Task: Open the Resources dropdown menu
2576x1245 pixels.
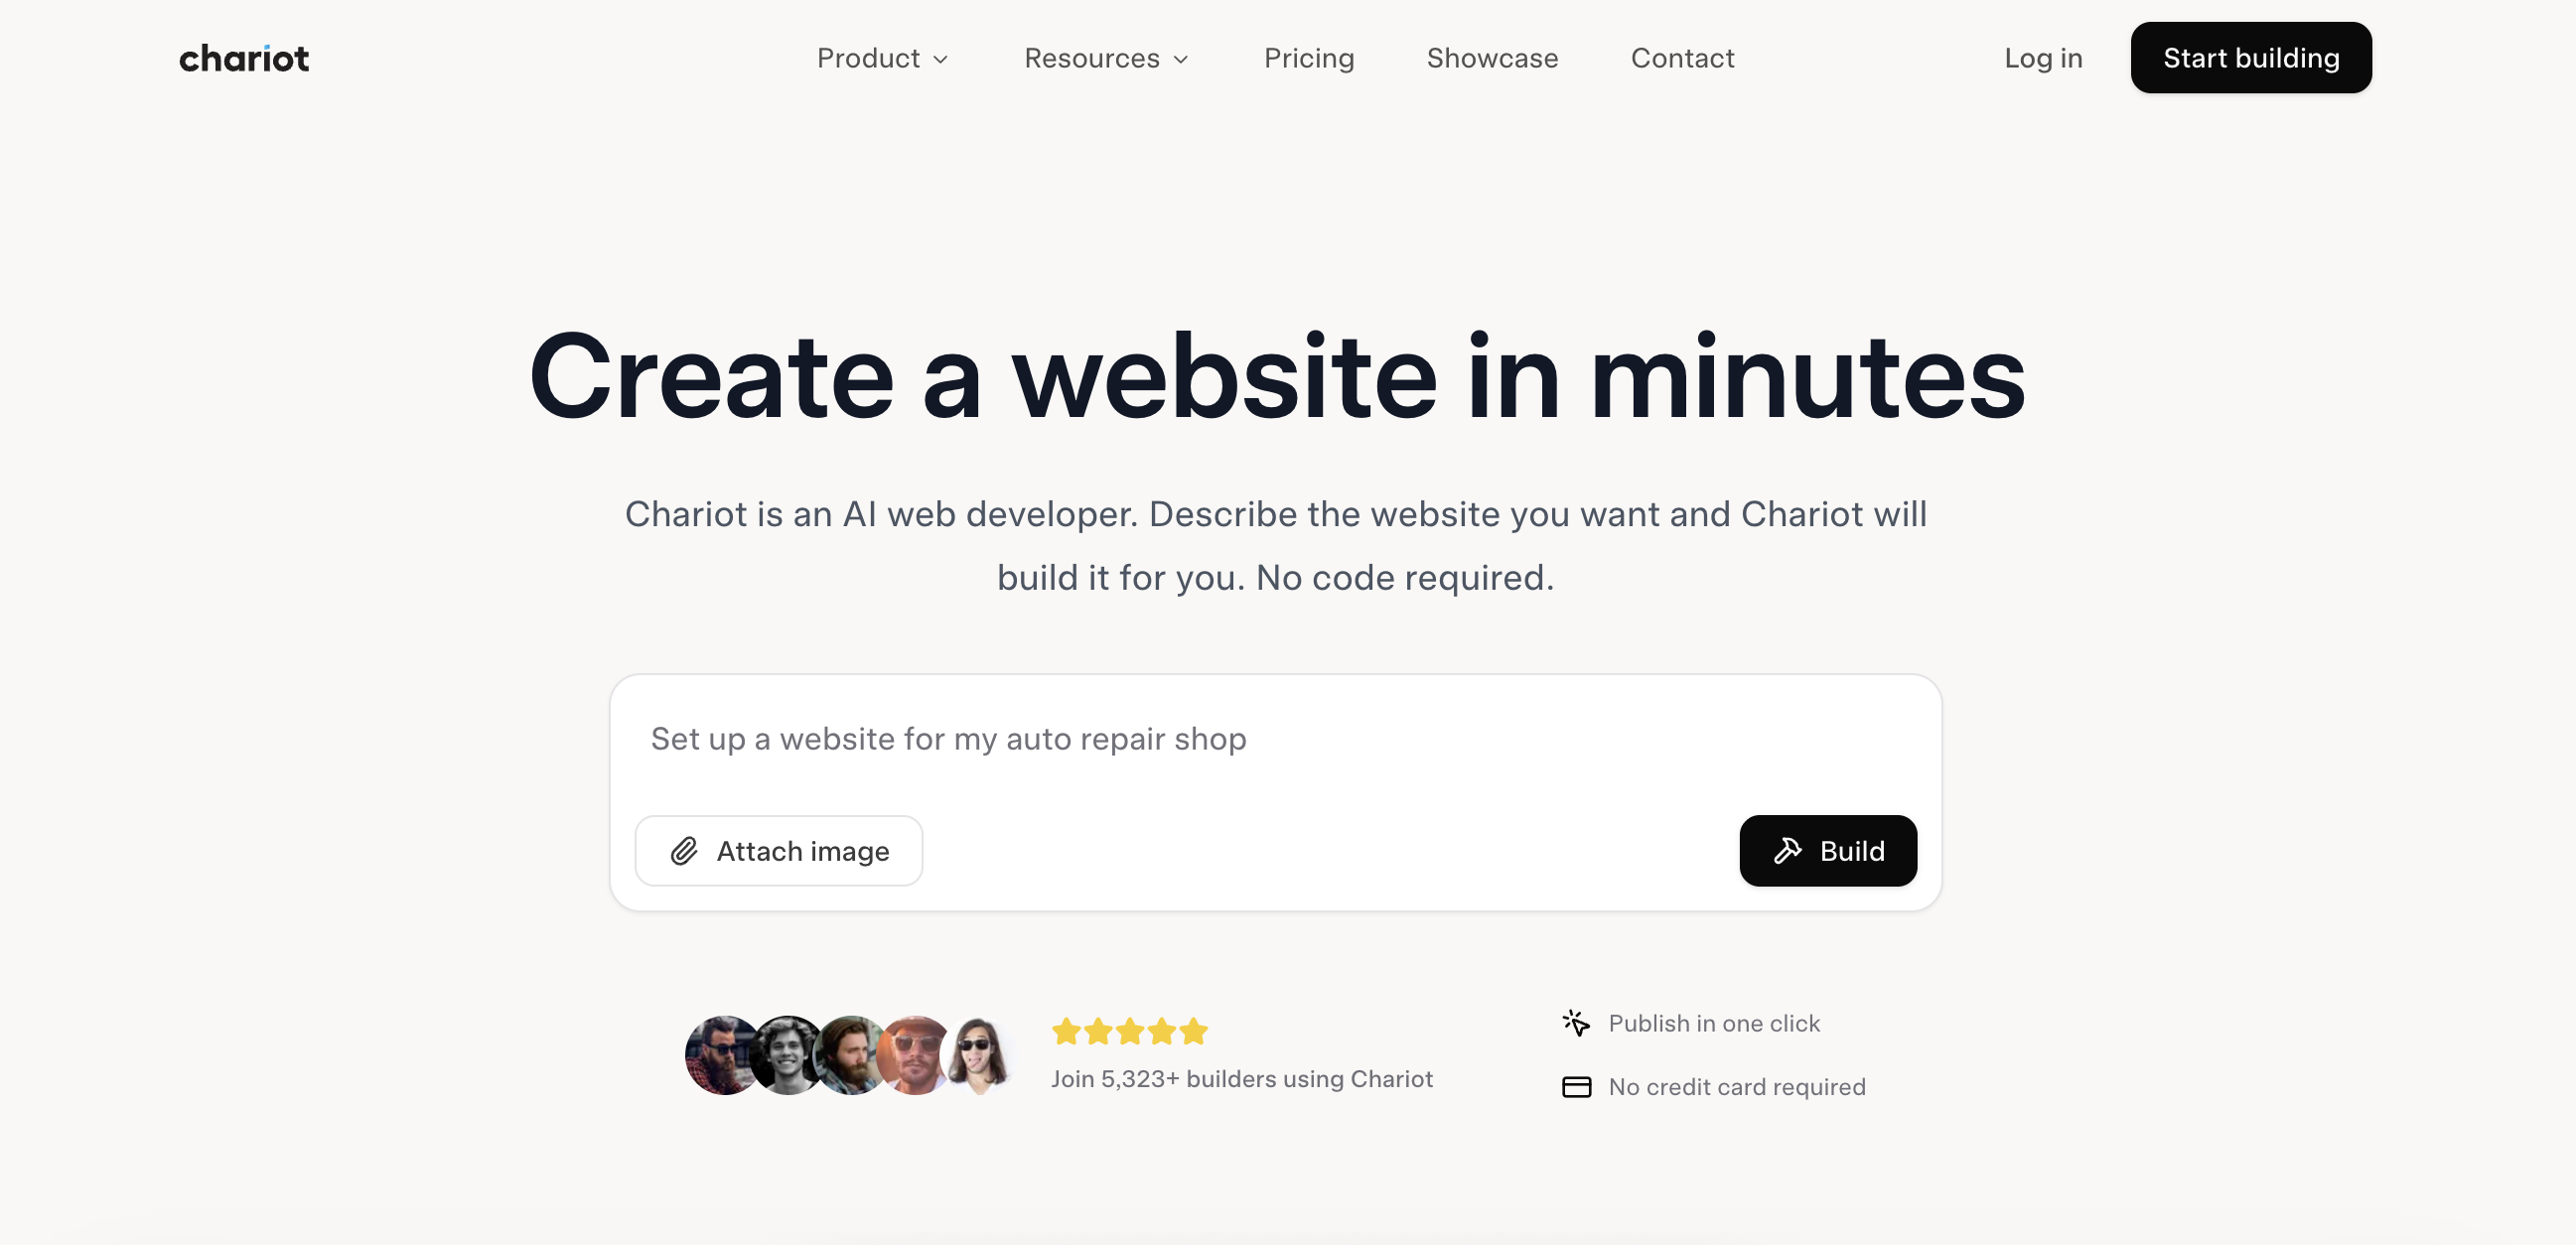Action: coord(1105,59)
